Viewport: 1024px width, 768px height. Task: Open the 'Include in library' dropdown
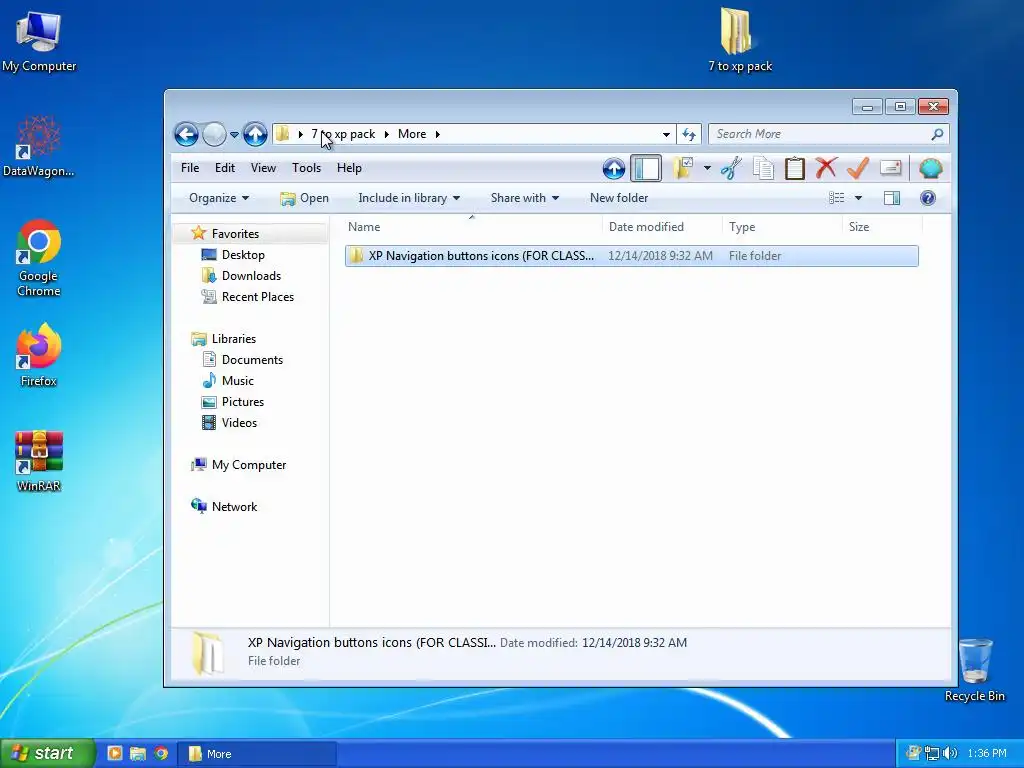[409, 198]
